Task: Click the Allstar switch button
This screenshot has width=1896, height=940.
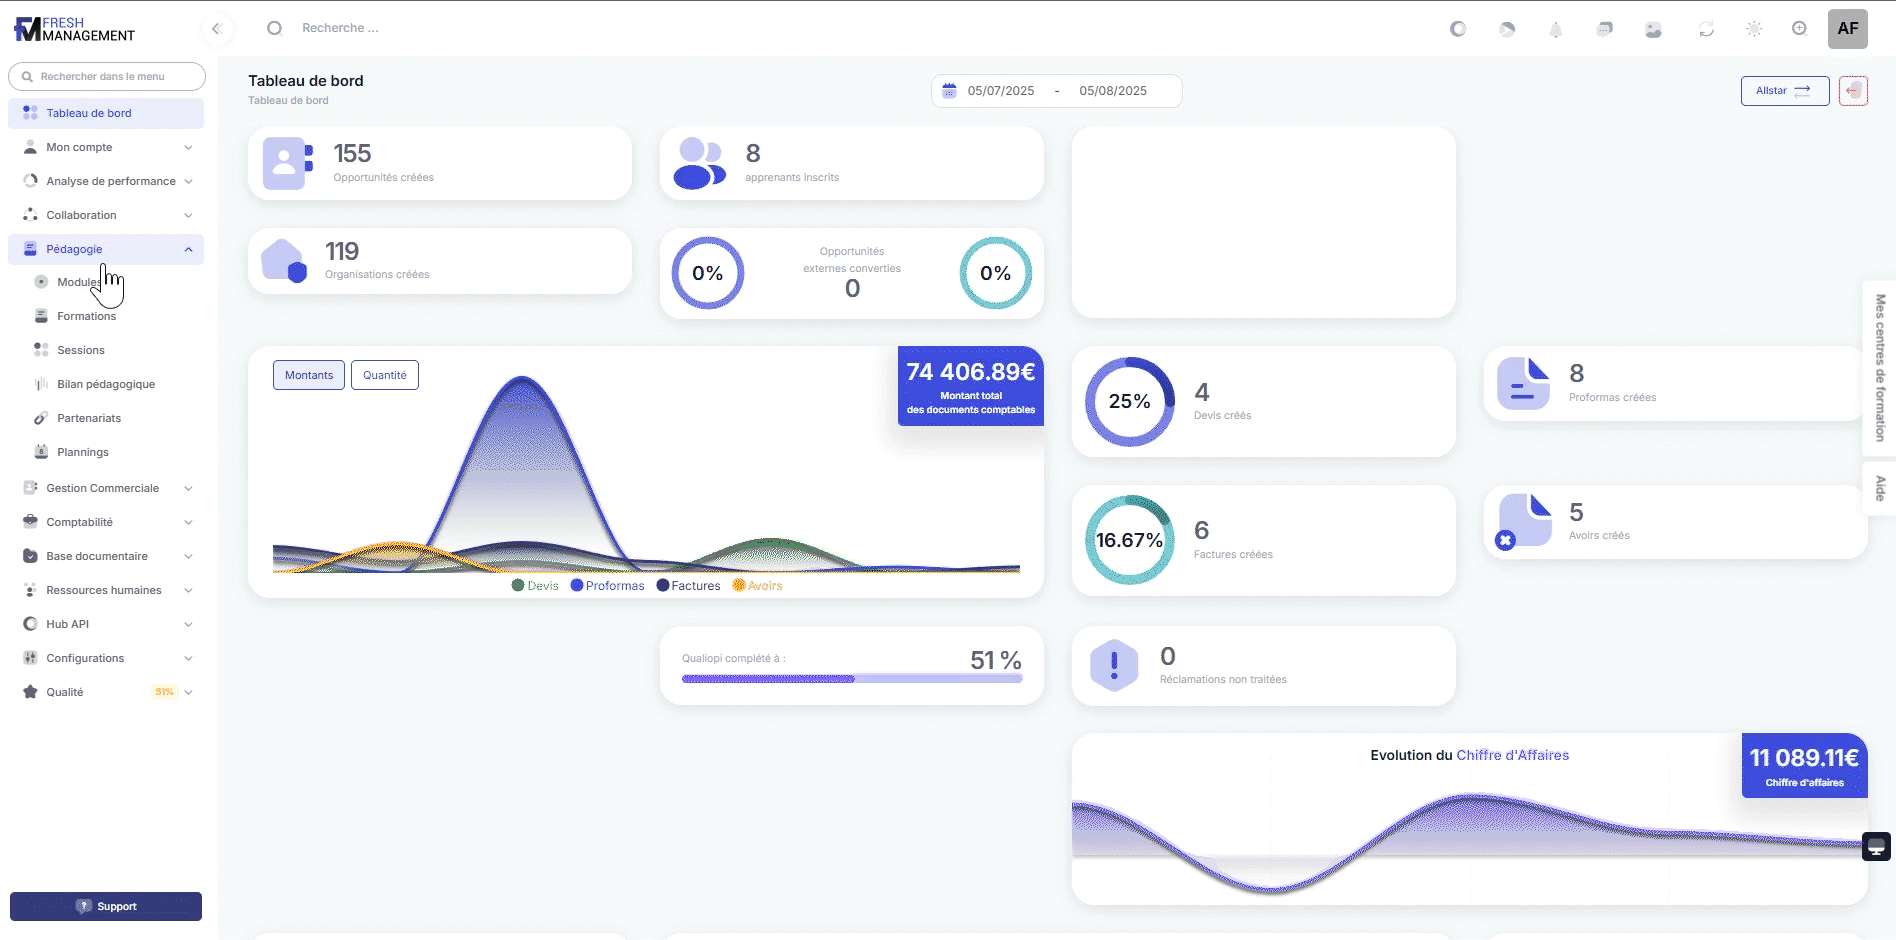Action: click(1784, 91)
